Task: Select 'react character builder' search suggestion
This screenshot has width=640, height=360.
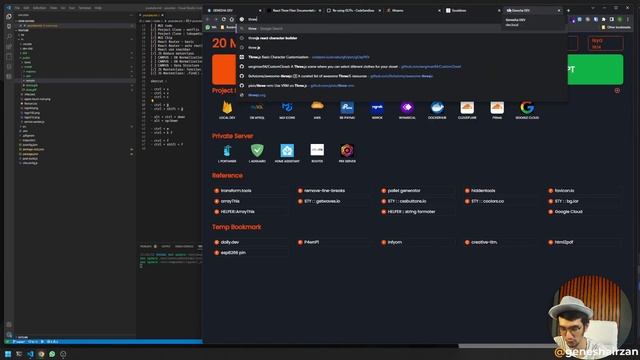Action: point(402,38)
